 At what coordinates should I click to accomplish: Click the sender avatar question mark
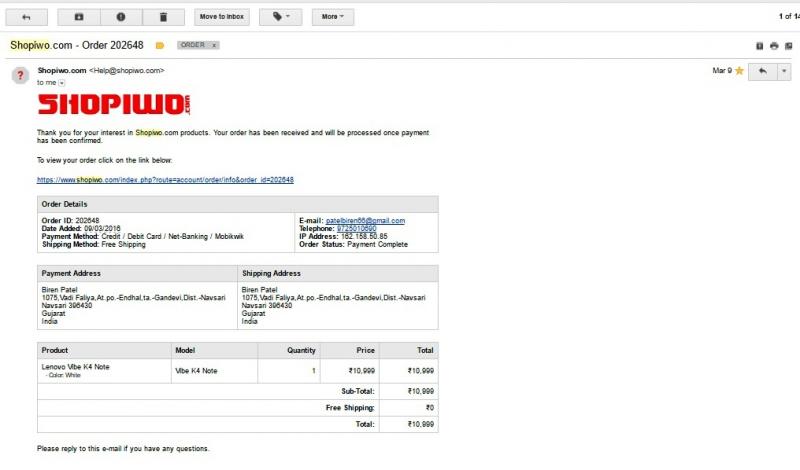point(20,76)
